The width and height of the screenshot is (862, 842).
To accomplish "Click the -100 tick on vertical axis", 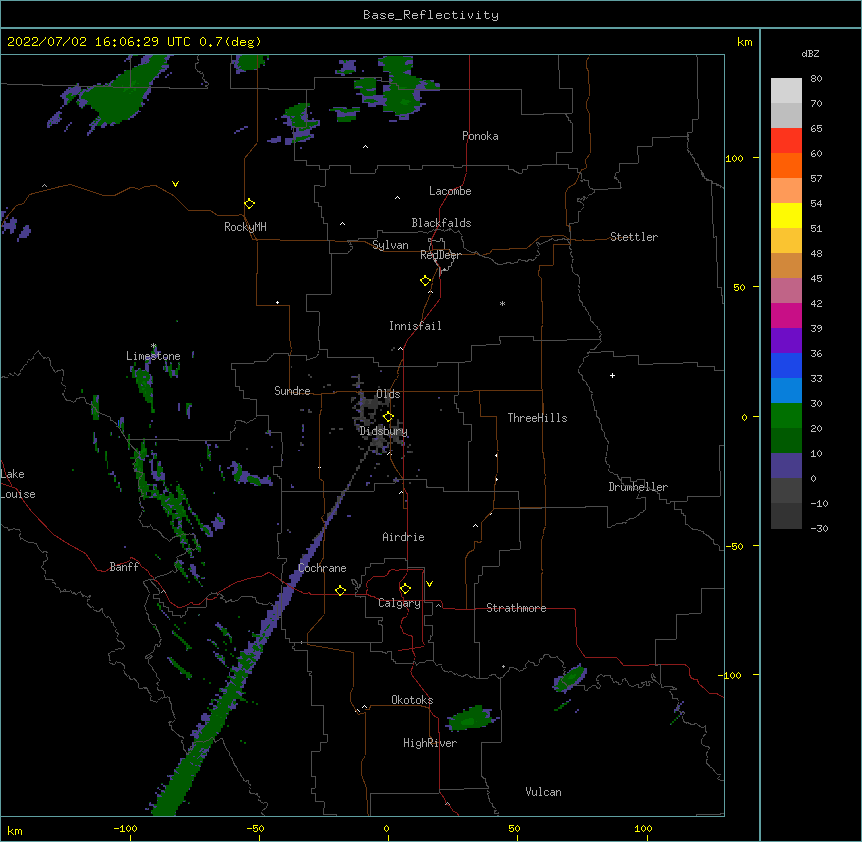I will coord(730,675).
